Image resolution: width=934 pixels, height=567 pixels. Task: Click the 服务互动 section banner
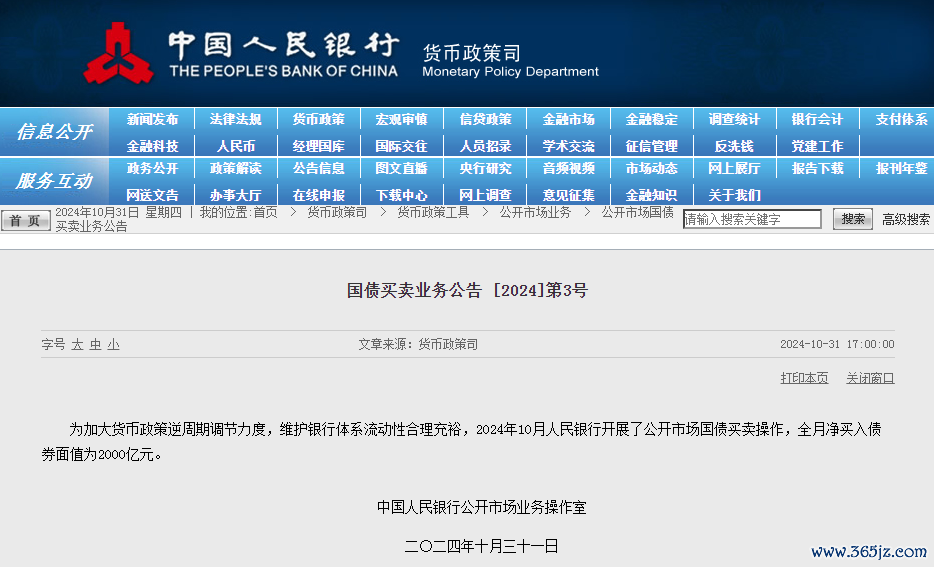(x=54, y=180)
